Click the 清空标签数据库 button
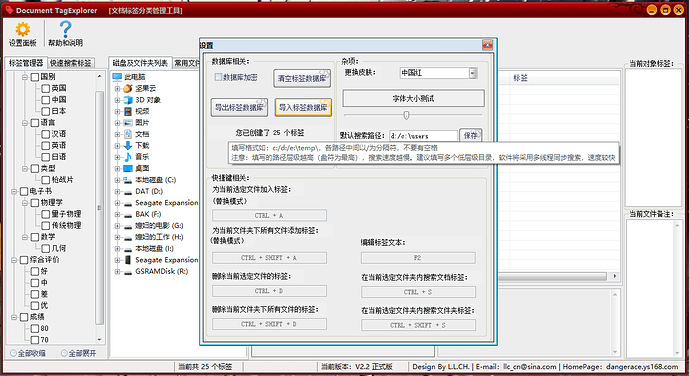The height and width of the screenshot is (376, 689). coord(302,79)
